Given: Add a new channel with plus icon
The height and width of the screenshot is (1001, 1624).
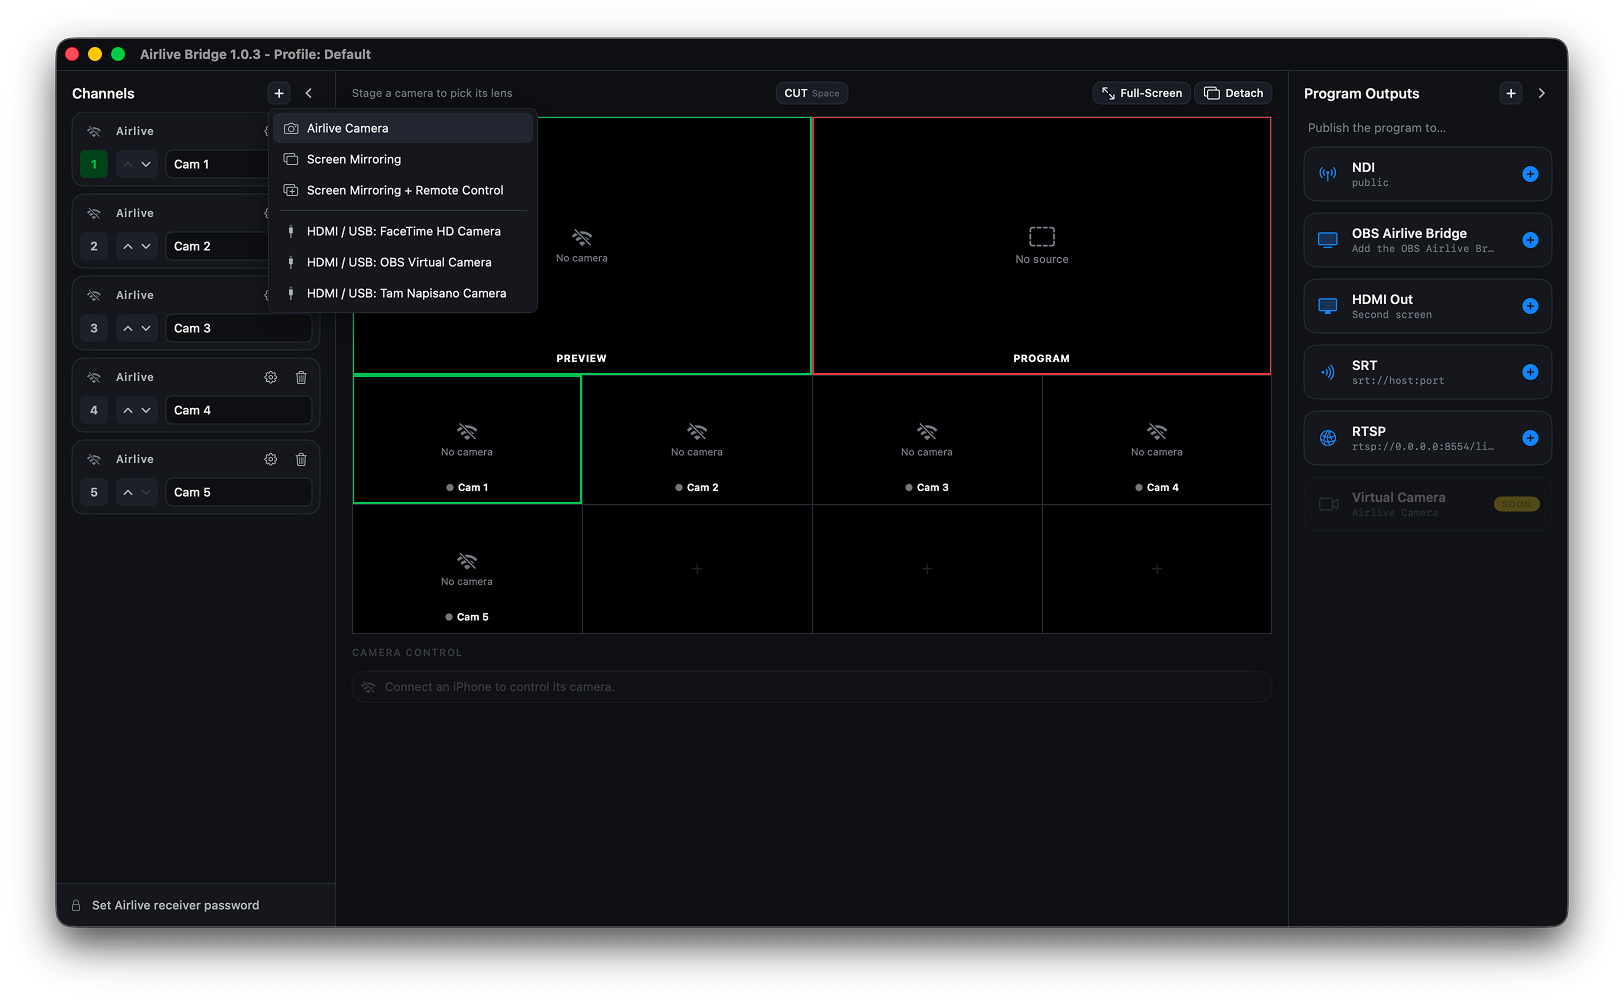Looking at the screenshot, I should (279, 93).
